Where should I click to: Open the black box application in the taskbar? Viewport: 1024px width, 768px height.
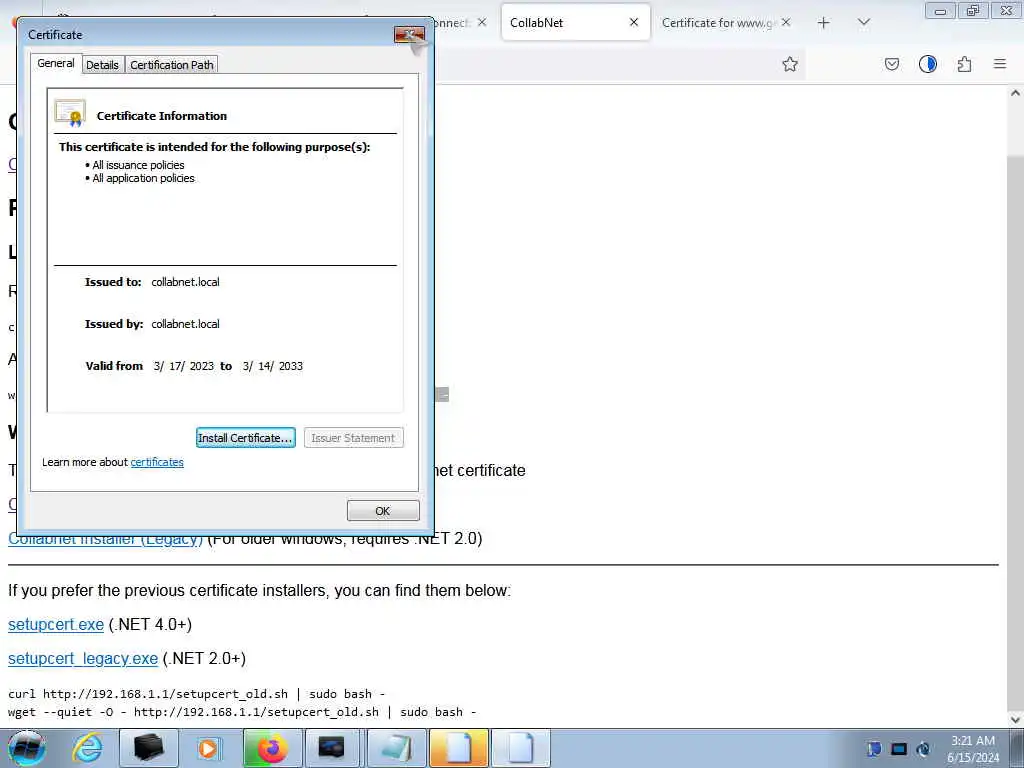(x=148, y=748)
